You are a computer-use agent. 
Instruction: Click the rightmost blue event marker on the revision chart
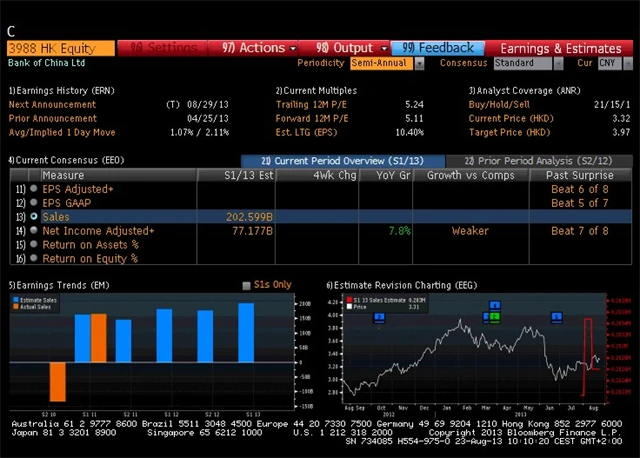pos(557,317)
